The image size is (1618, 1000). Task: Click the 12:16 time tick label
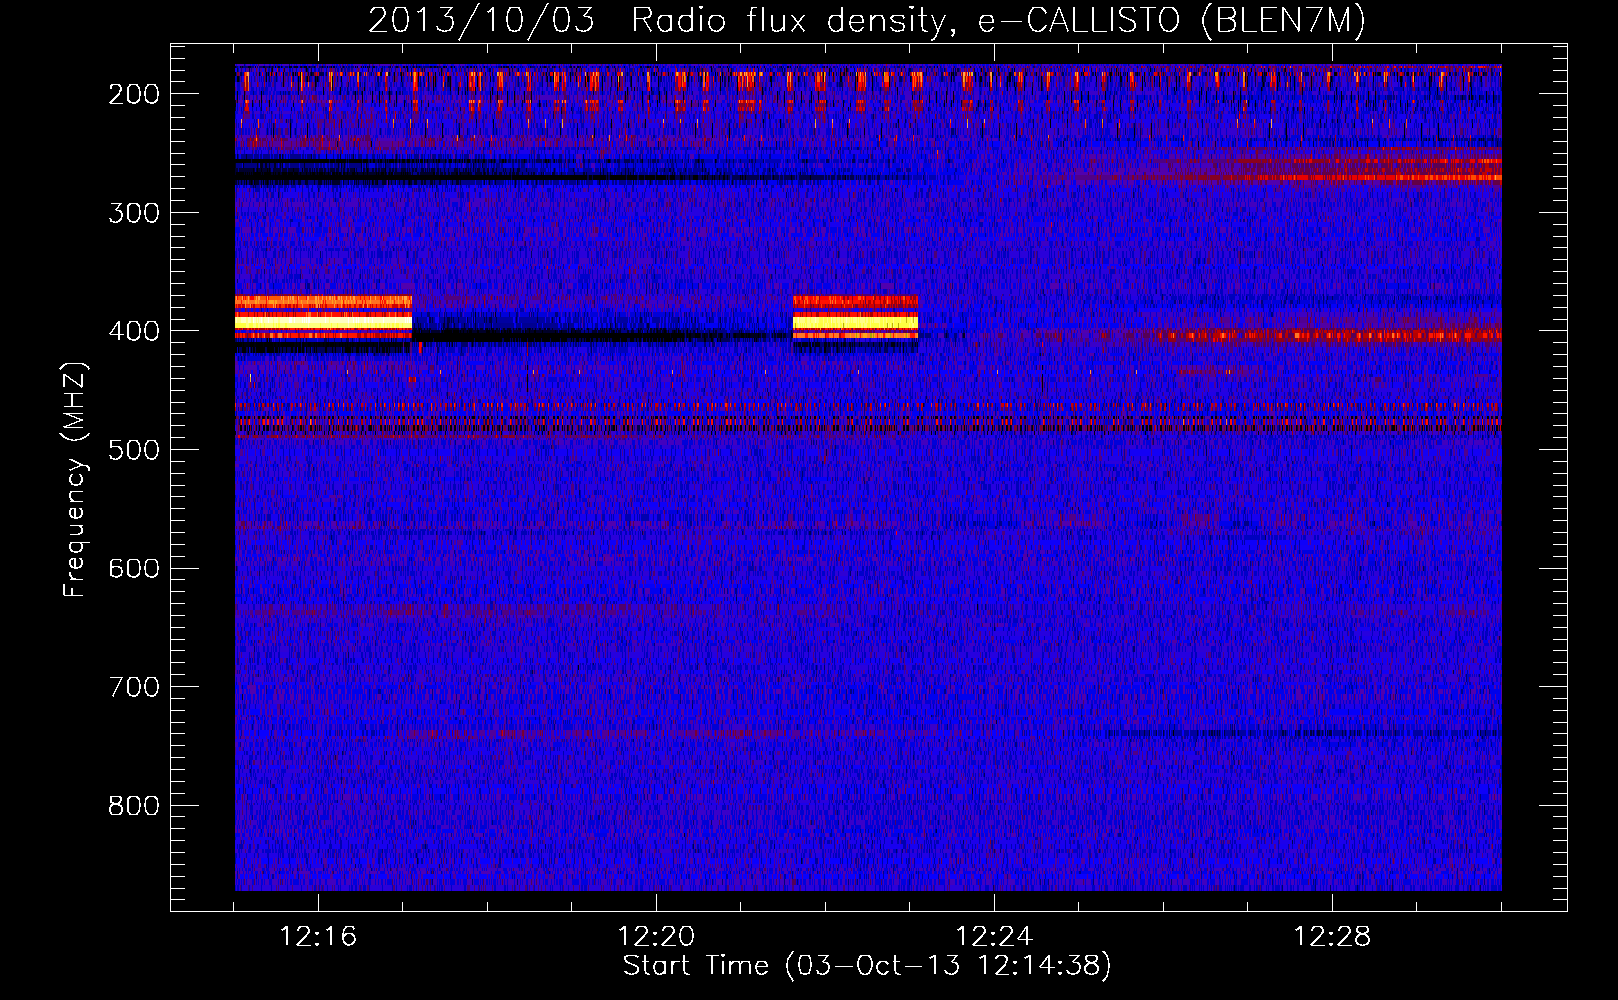[318, 937]
